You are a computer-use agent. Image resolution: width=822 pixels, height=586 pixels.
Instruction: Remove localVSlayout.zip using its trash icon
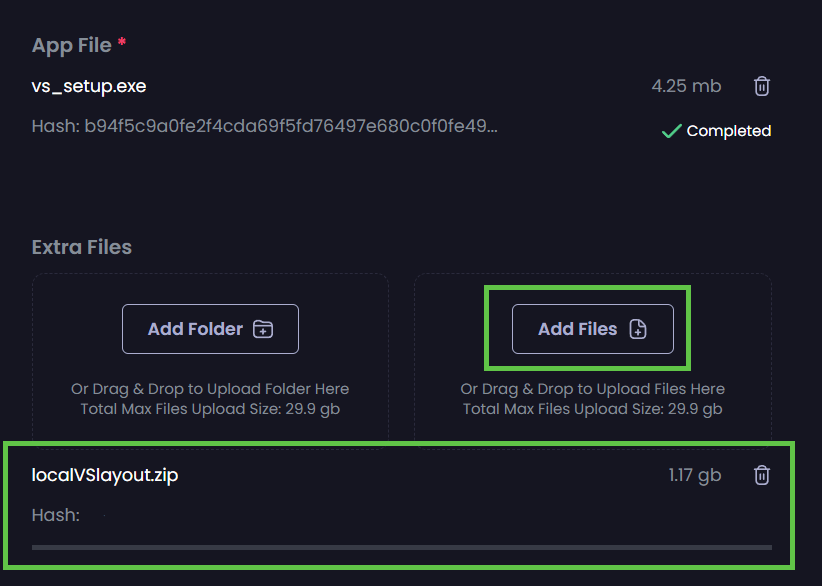click(762, 475)
